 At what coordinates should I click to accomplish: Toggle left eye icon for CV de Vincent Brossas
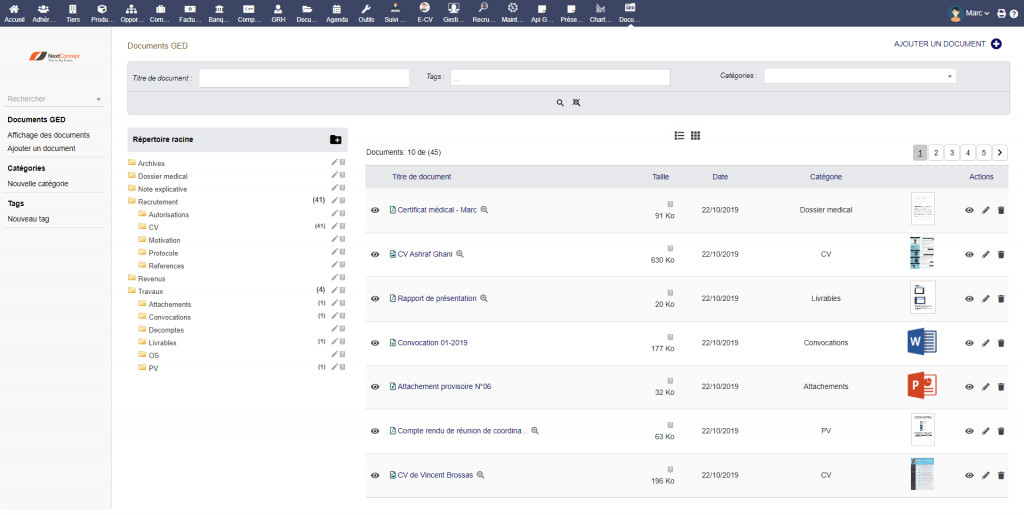pyautogui.click(x=375, y=476)
